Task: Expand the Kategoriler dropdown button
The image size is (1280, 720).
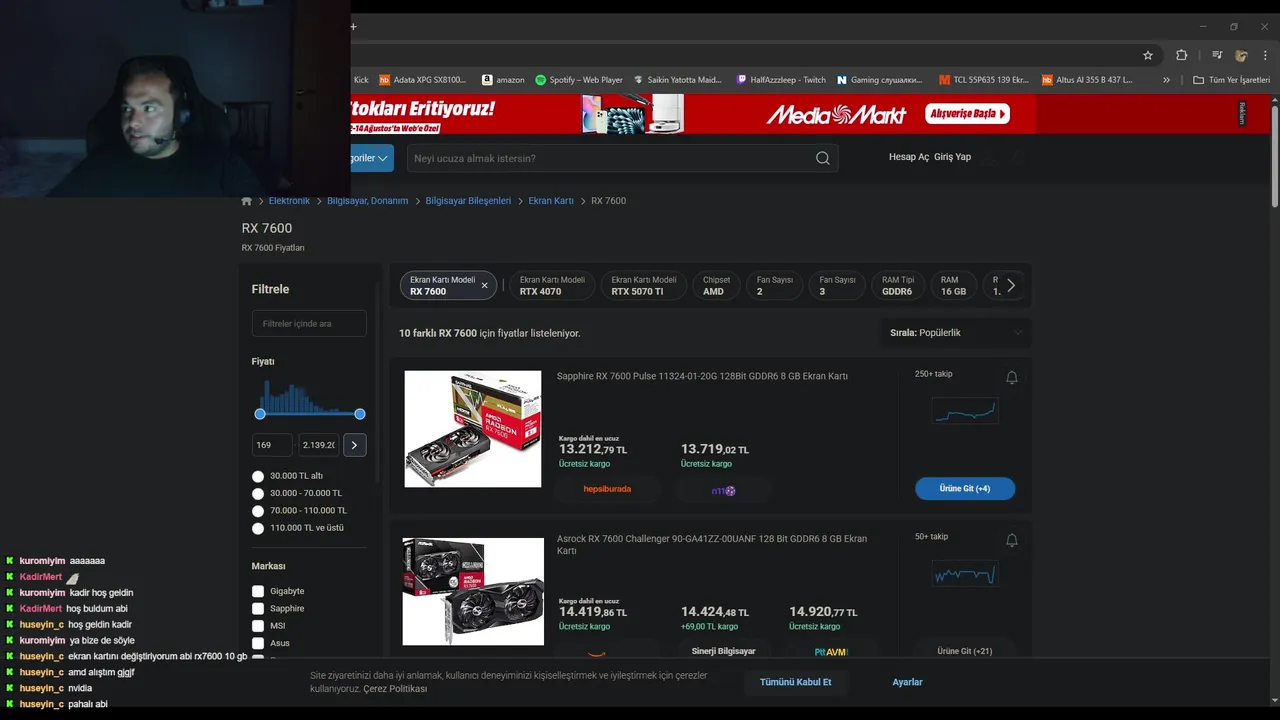Action: point(371,158)
